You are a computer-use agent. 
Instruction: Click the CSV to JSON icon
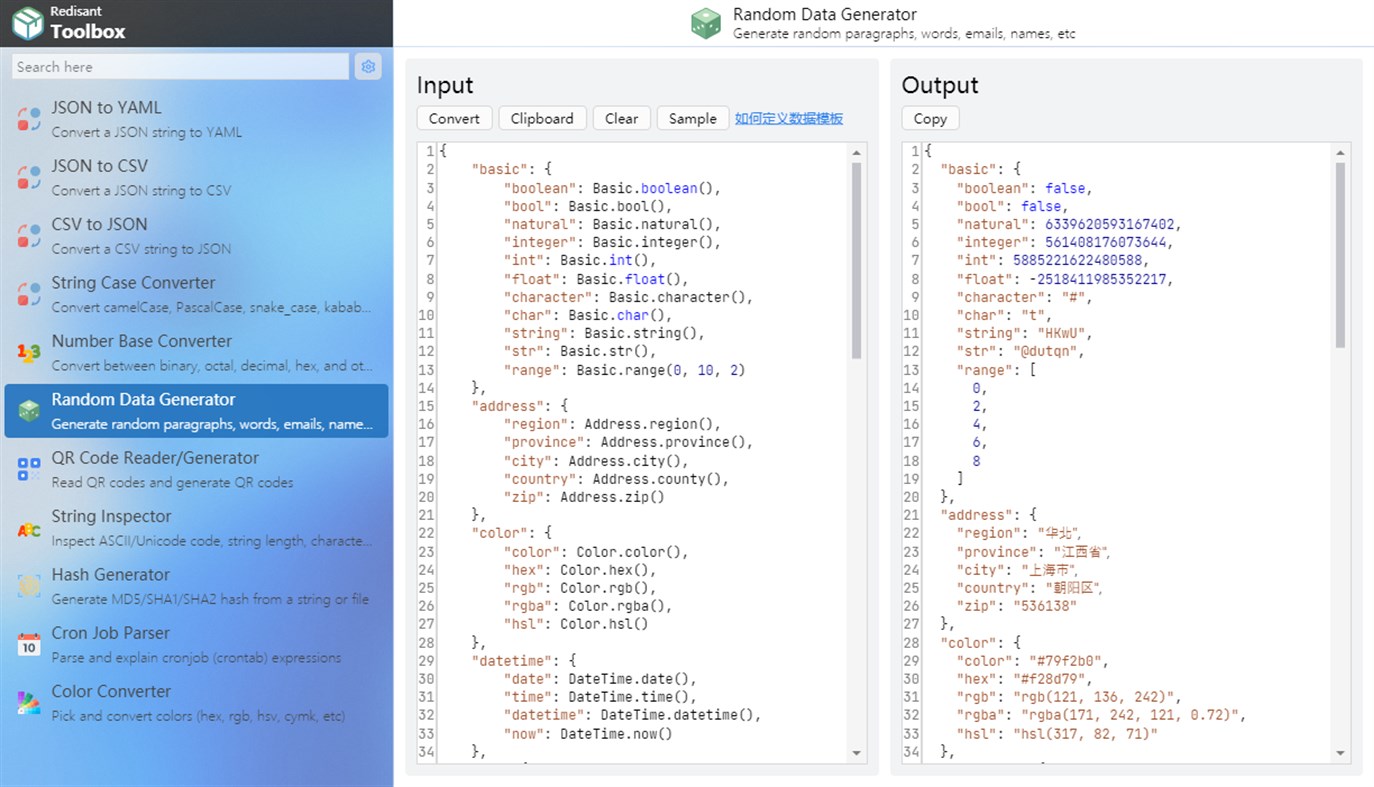29,236
